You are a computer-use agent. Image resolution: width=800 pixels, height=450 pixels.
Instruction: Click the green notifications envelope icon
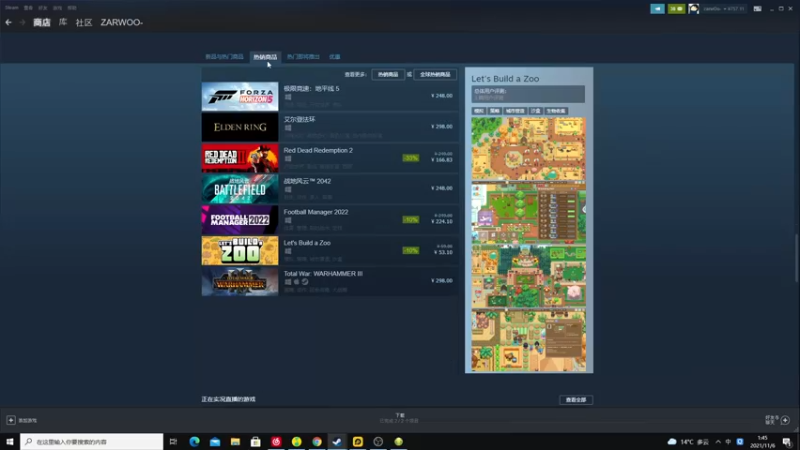677,9
